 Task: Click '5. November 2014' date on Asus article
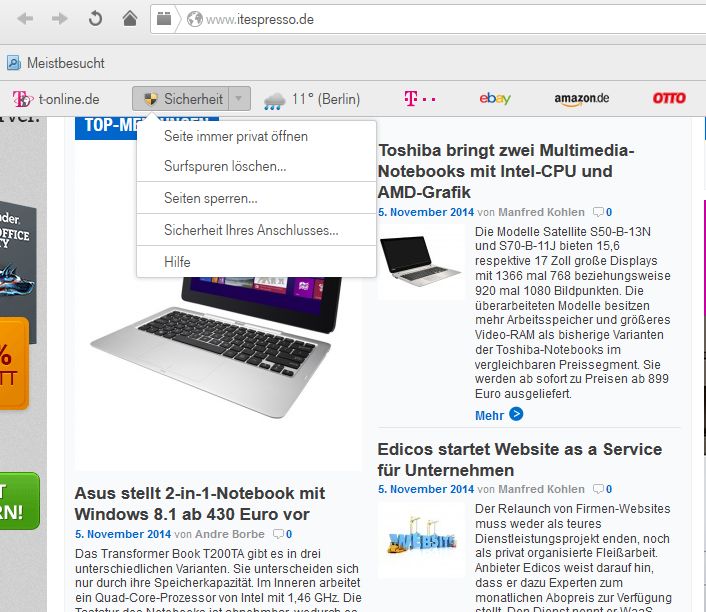tap(123, 534)
